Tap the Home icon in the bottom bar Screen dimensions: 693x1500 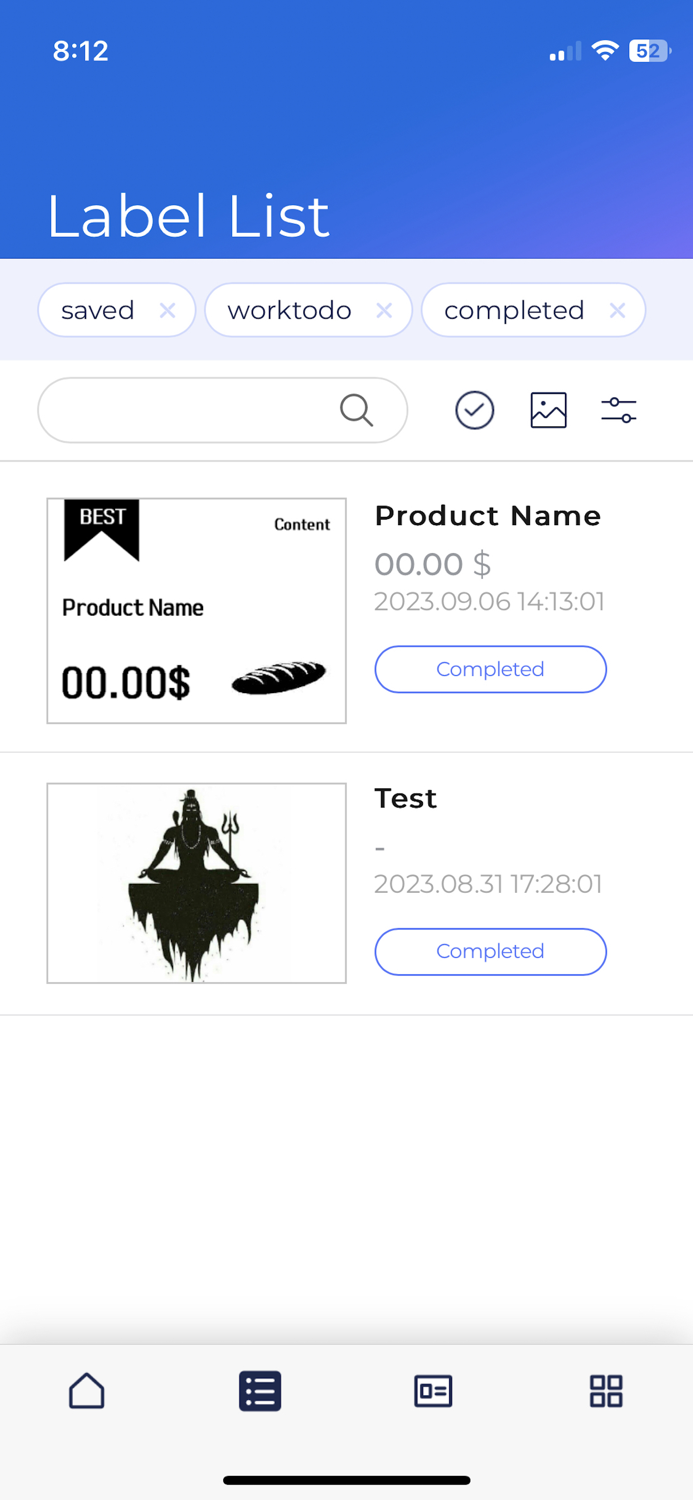tap(87, 1390)
